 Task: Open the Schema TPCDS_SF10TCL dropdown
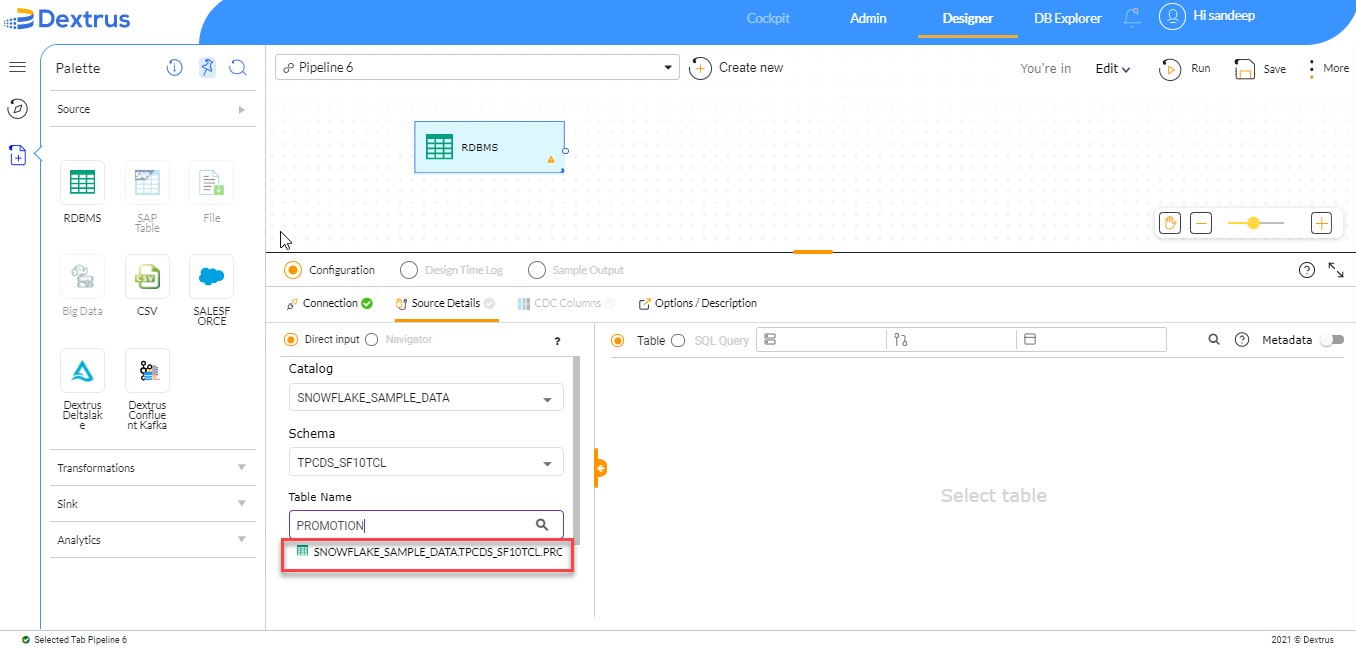click(x=426, y=463)
